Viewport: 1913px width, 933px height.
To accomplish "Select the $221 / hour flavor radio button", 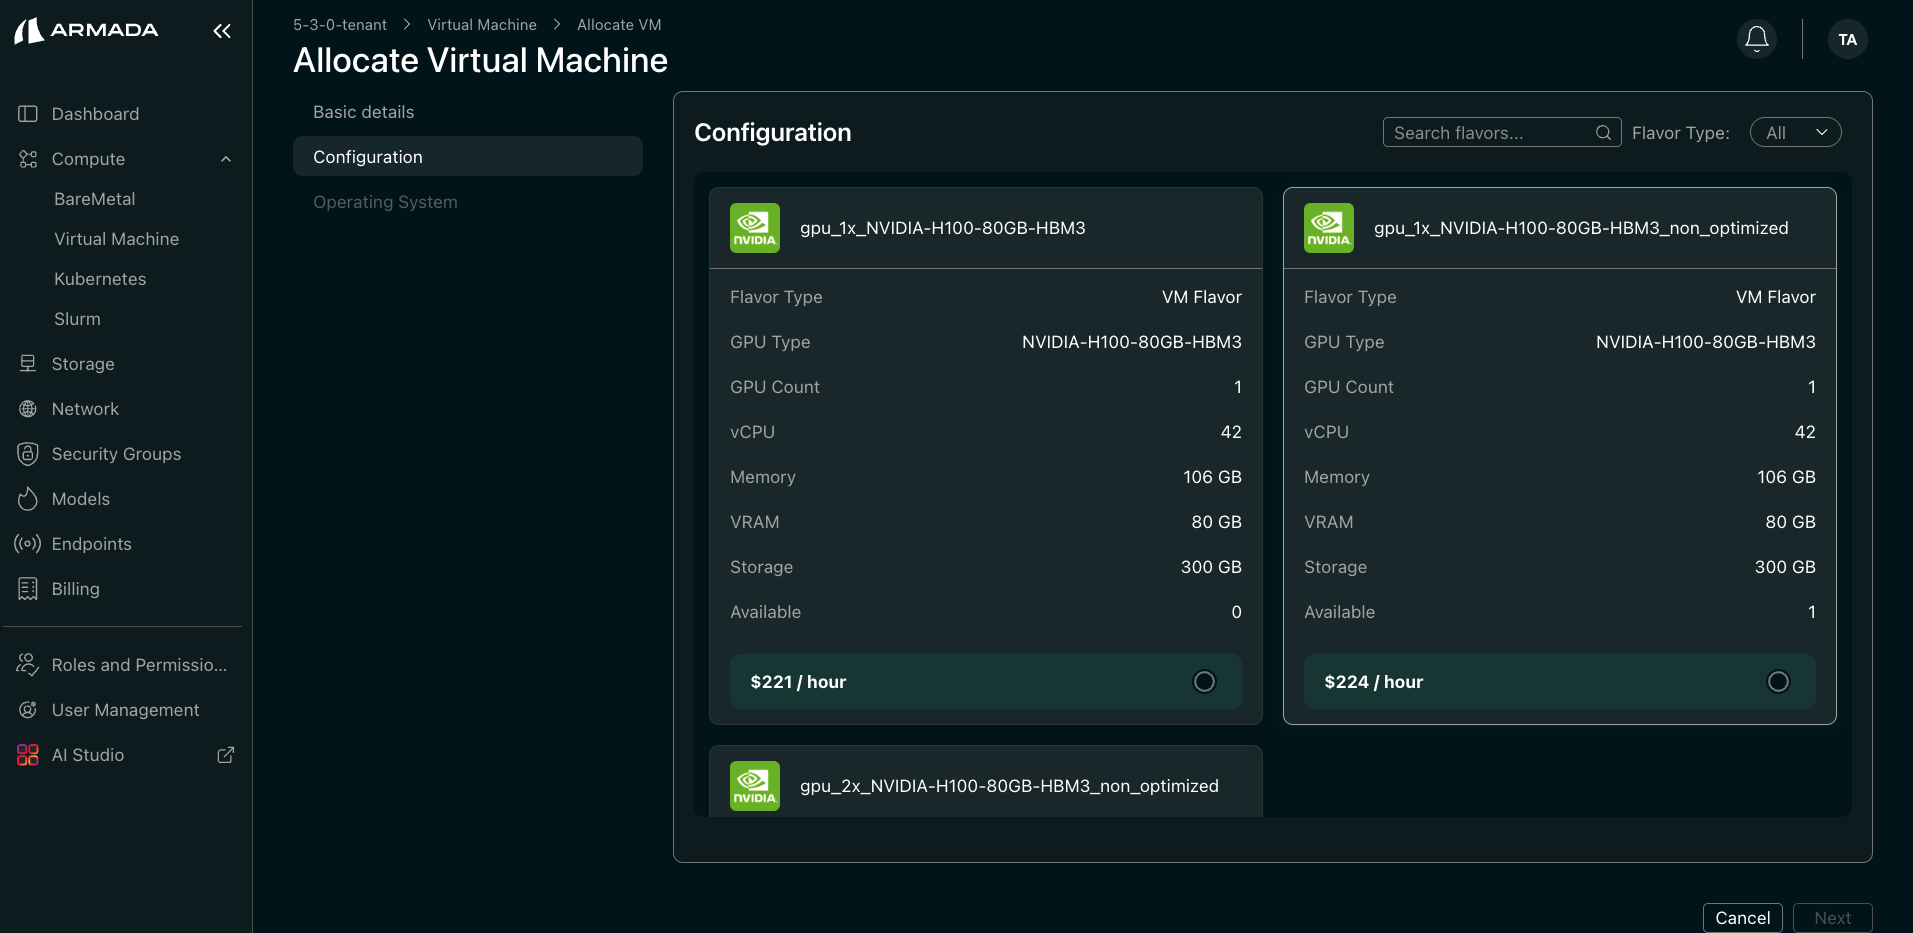I will 1203,681.
